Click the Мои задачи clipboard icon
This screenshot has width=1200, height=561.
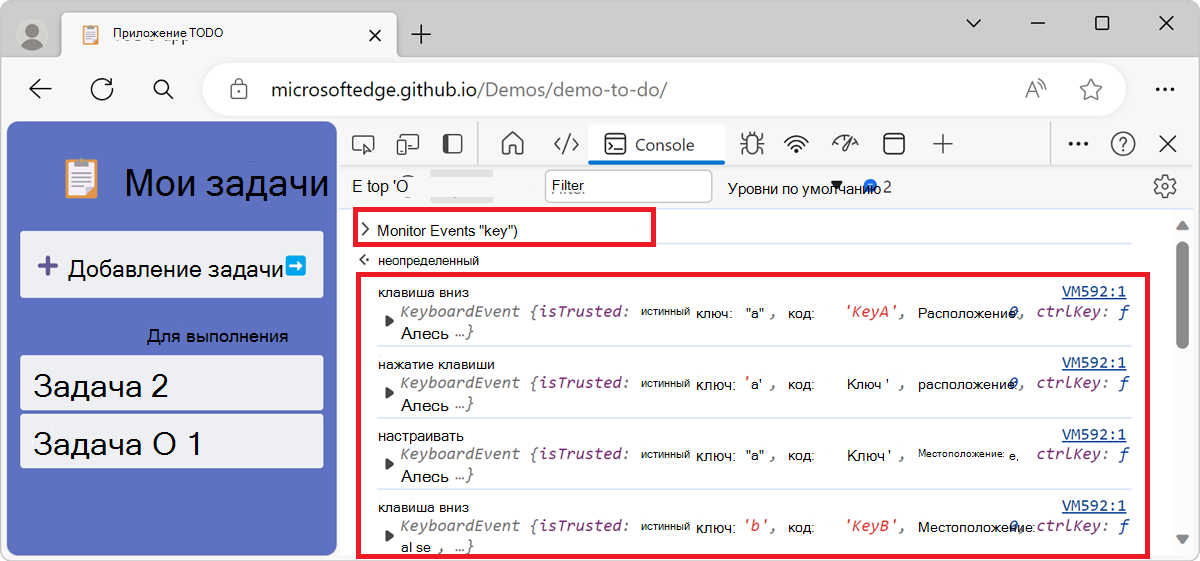(82, 180)
